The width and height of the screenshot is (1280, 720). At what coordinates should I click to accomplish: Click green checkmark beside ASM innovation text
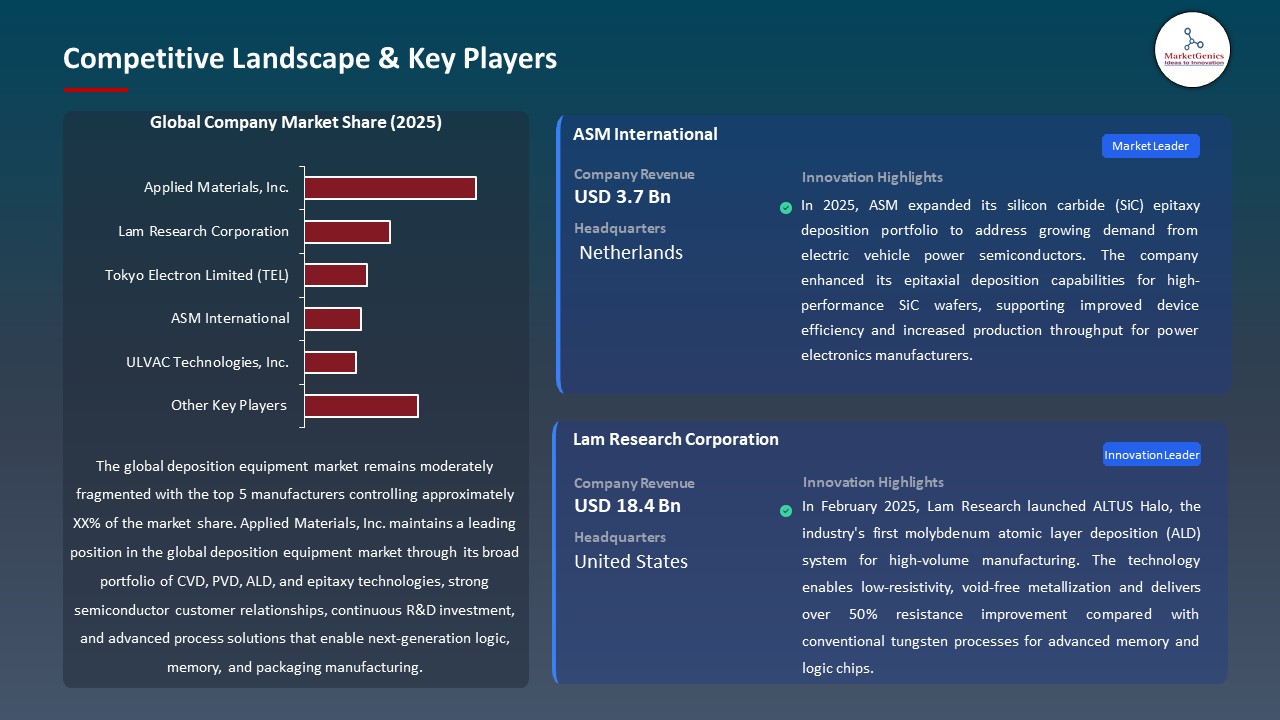pos(786,208)
